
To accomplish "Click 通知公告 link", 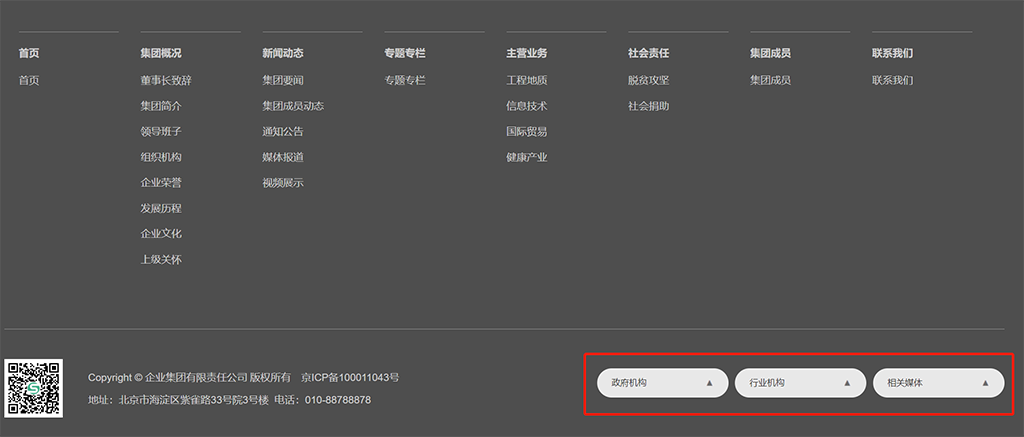I will click(283, 131).
